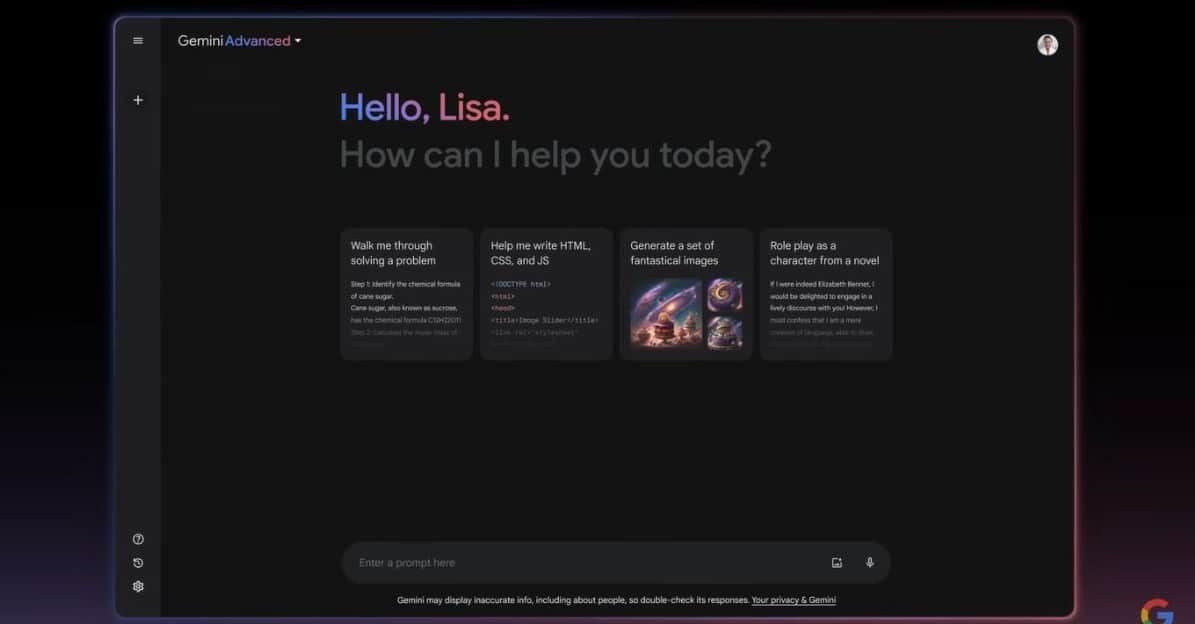Image resolution: width=1195 pixels, height=624 pixels.
Task: Open the Settings gear icon
Action: (x=138, y=587)
